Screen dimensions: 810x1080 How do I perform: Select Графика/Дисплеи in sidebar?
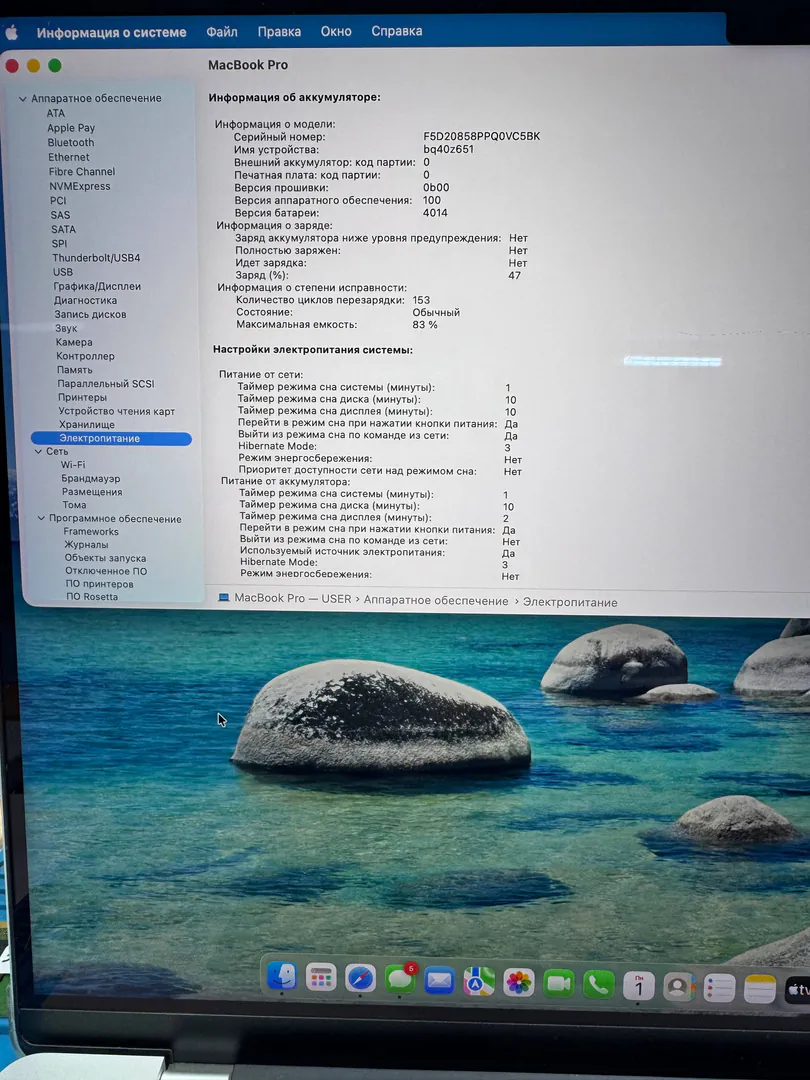97,286
